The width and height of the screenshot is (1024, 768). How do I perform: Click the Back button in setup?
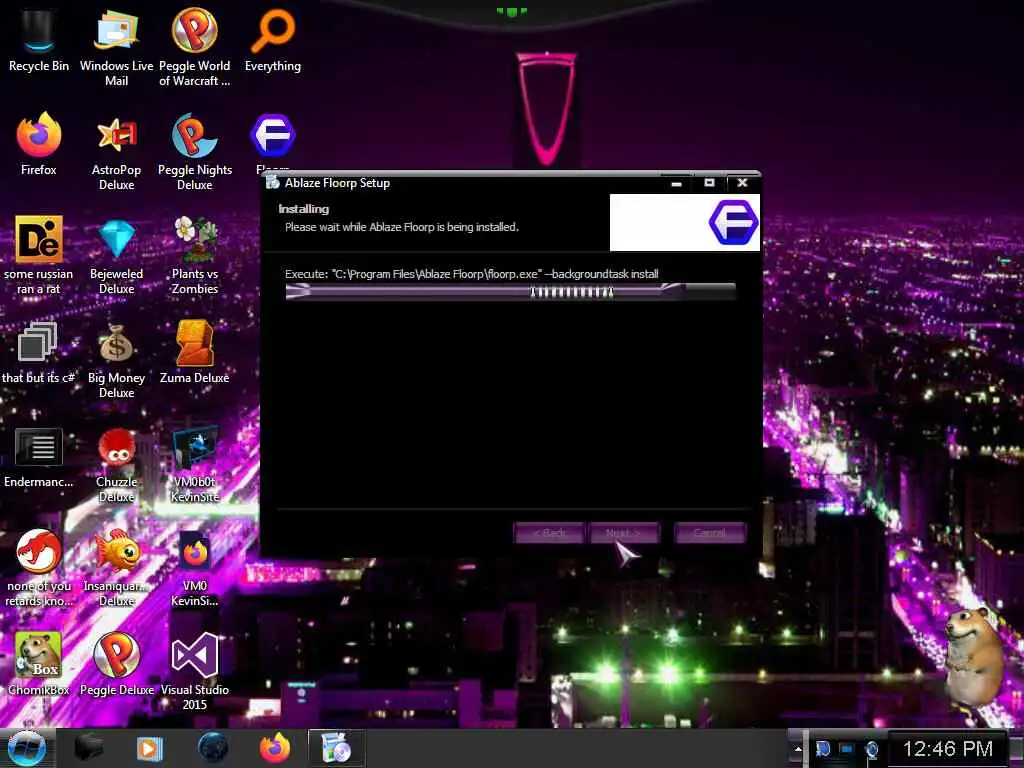coord(549,533)
